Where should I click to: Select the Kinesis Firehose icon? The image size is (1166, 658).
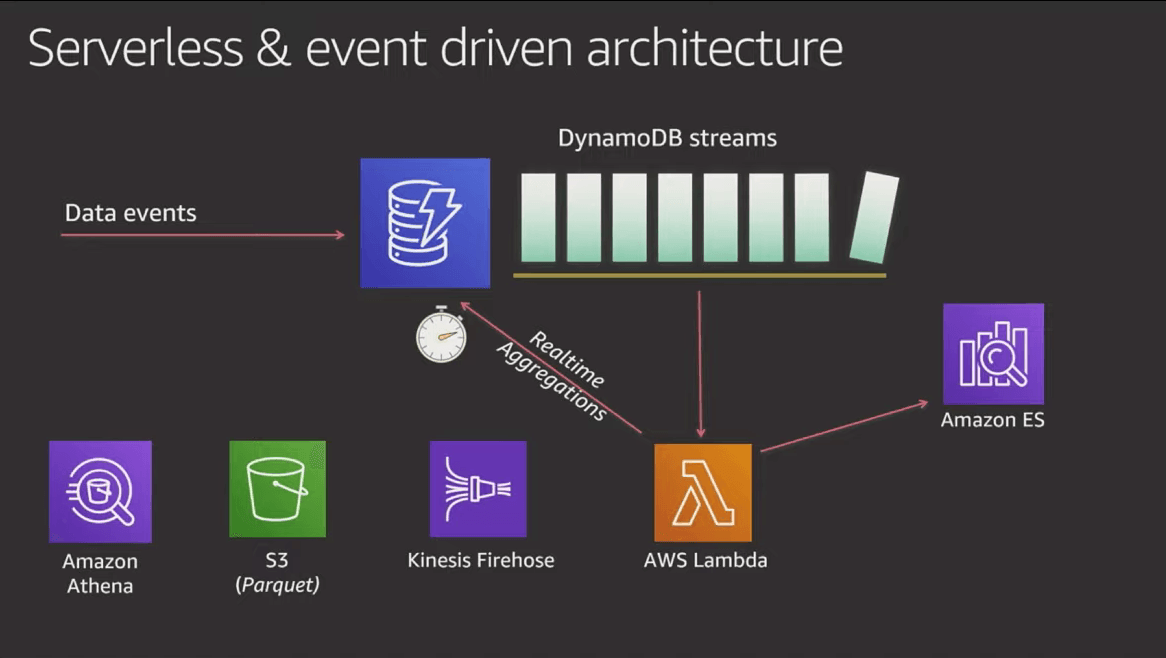click(478, 488)
